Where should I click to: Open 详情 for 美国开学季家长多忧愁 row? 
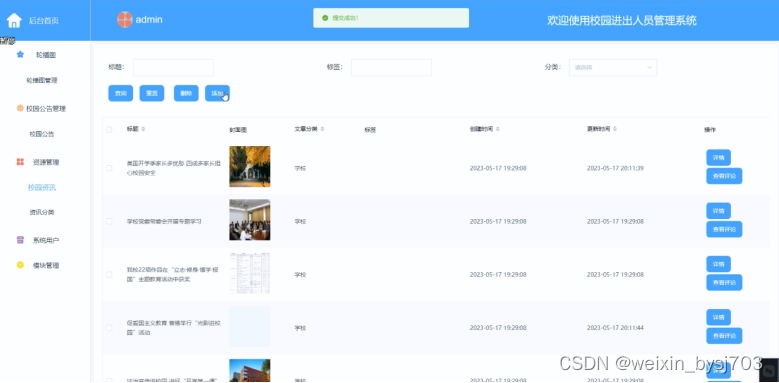pyautogui.click(x=718, y=157)
